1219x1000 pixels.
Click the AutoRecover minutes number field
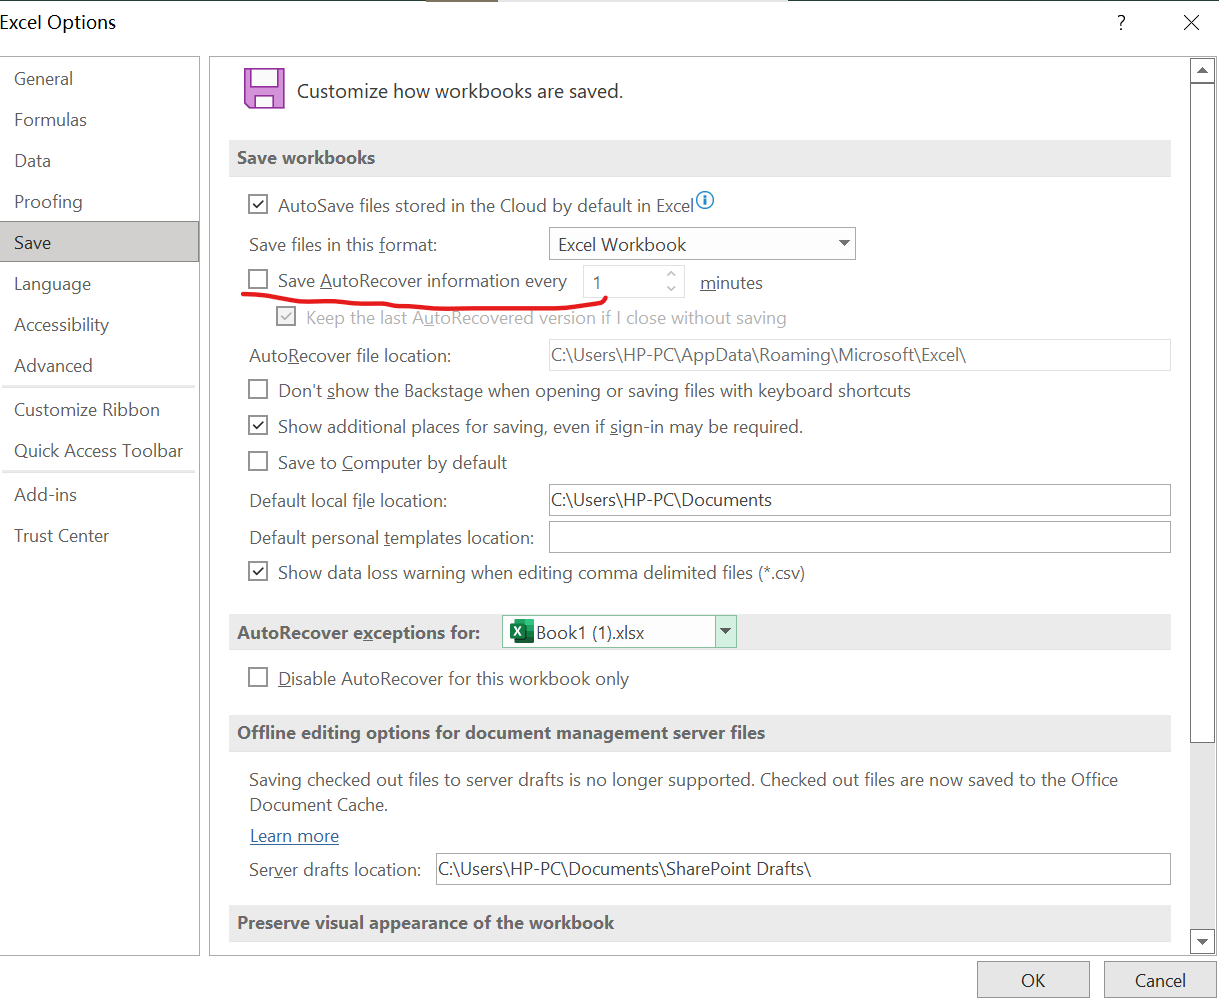(x=623, y=282)
